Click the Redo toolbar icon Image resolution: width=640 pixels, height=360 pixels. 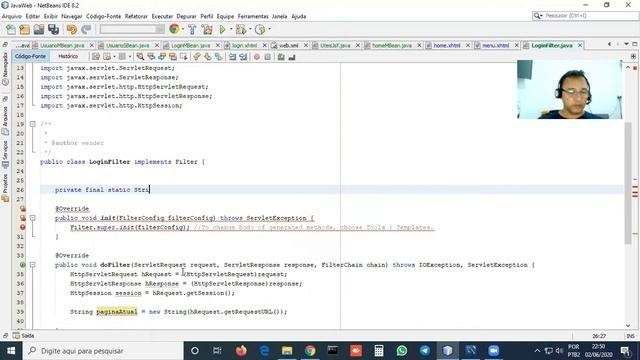86,29
